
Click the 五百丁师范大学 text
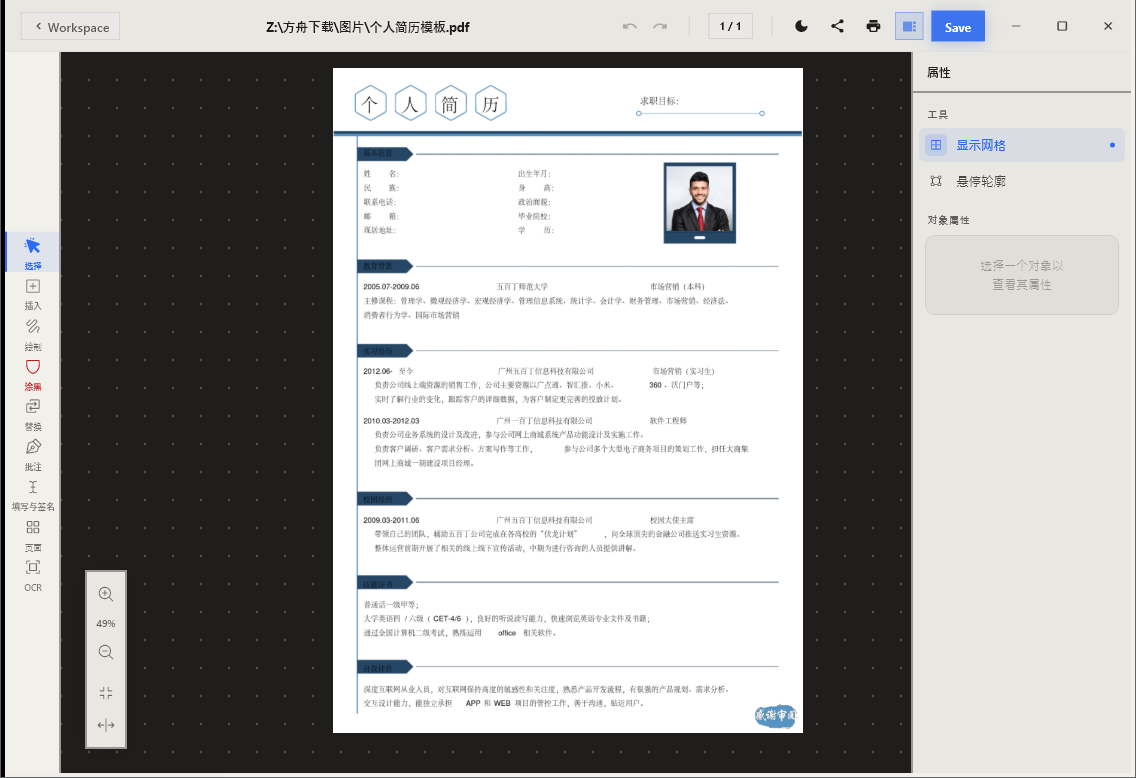tap(522, 287)
